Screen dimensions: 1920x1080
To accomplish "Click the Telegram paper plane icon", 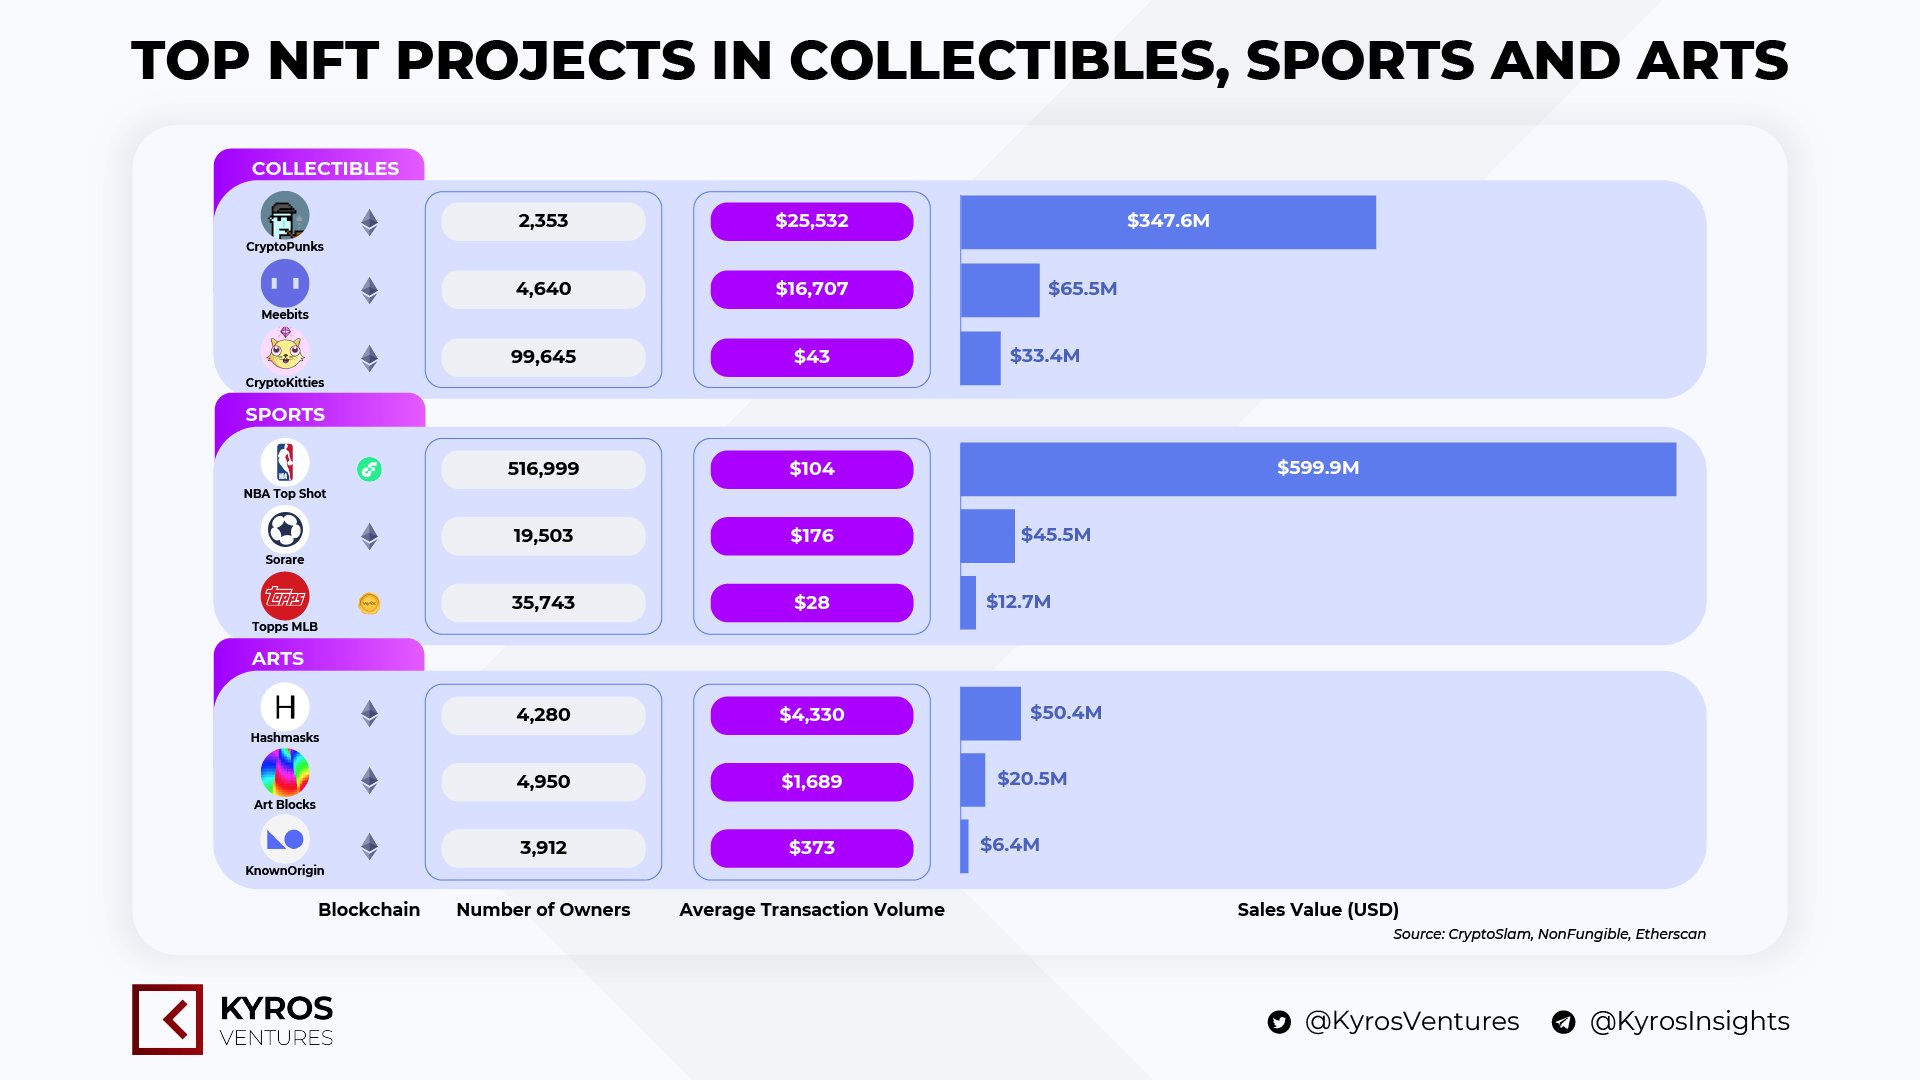I will pyautogui.click(x=1563, y=1022).
